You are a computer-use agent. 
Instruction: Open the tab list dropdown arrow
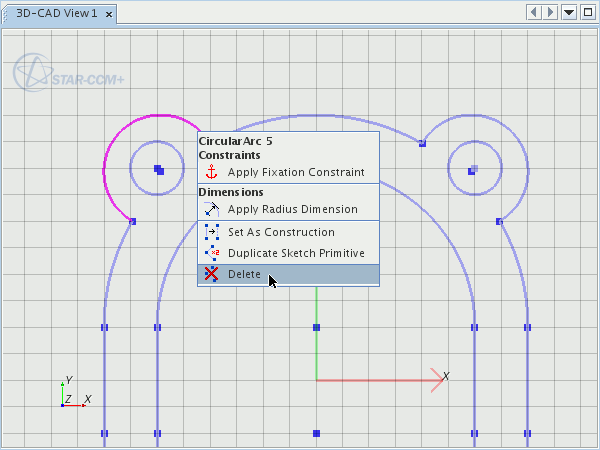(569, 12)
